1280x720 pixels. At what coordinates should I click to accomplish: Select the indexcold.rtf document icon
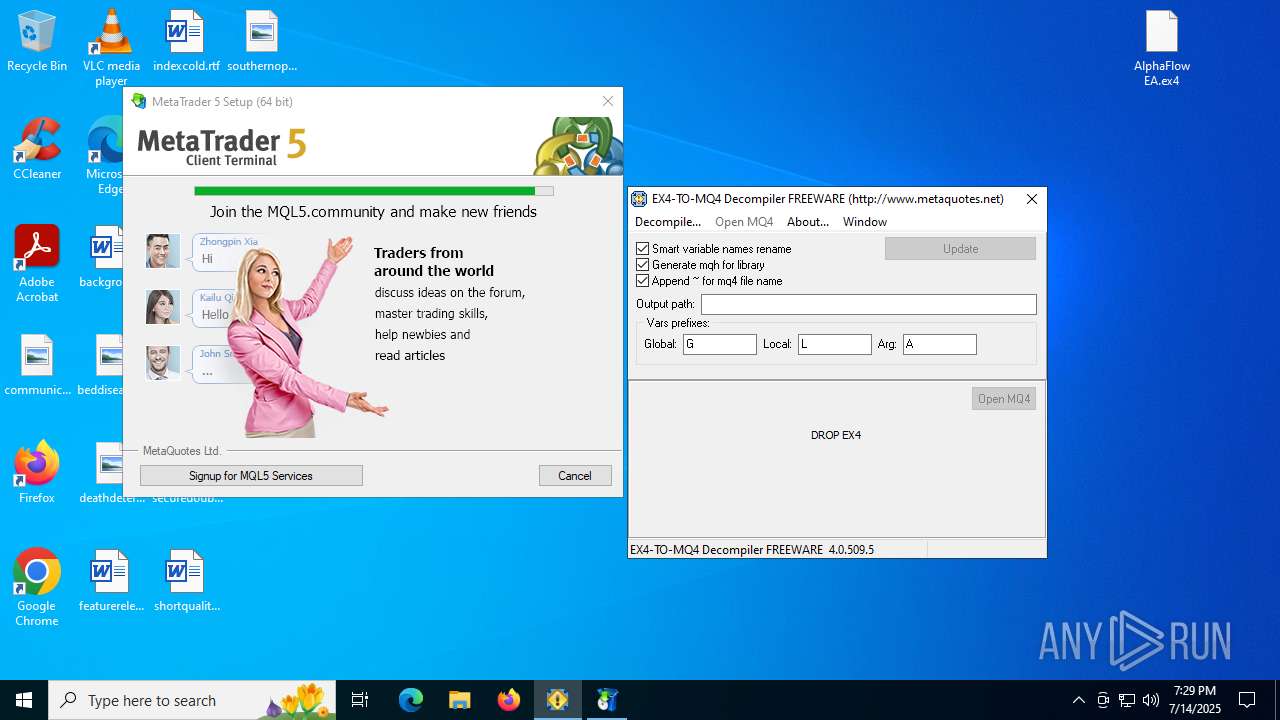click(186, 41)
